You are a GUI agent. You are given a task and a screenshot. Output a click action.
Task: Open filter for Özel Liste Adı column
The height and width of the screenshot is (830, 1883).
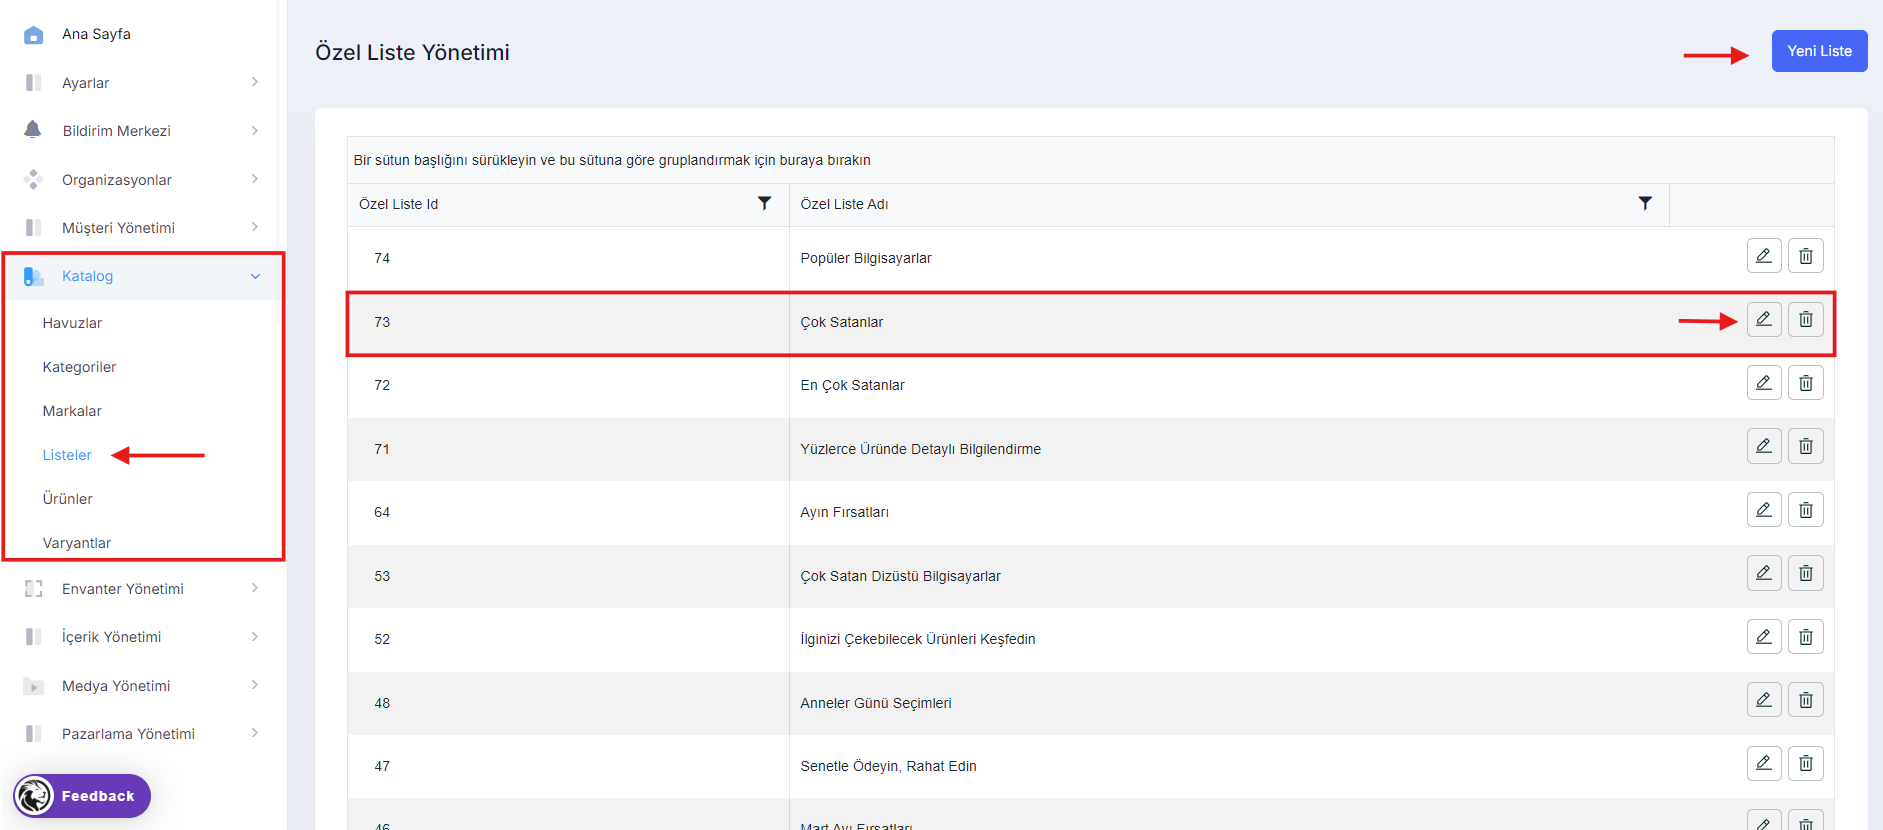pos(1645,203)
